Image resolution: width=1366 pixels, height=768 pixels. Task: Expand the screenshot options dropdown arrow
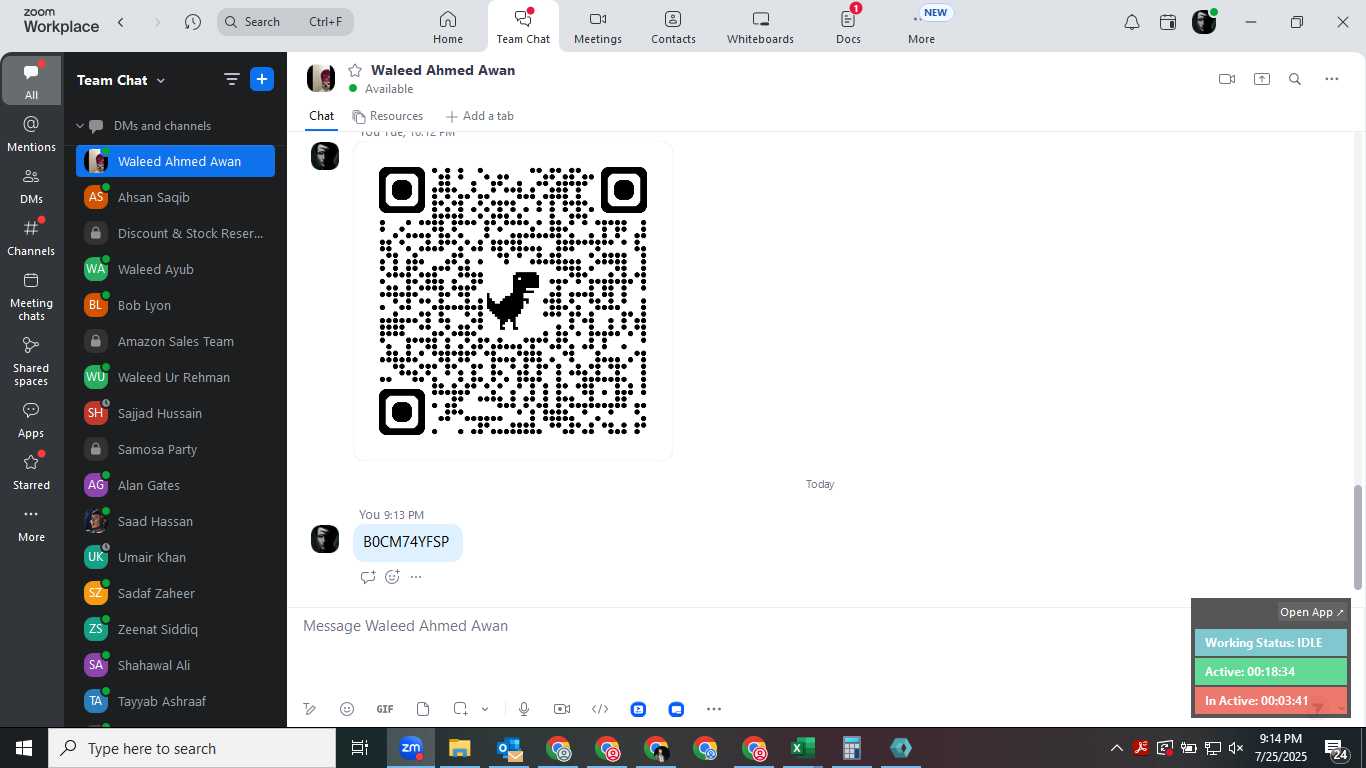tap(485, 709)
